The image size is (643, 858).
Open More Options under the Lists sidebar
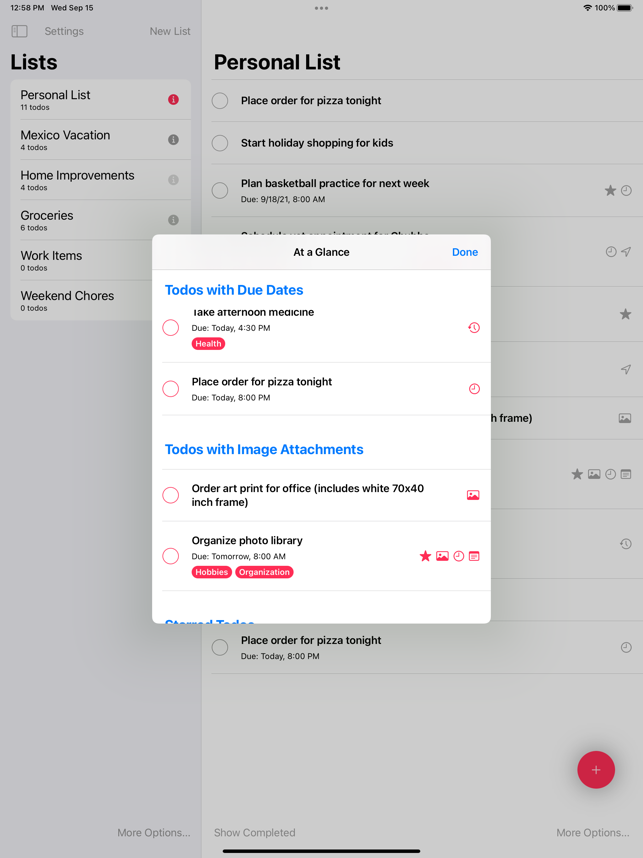(154, 833)
